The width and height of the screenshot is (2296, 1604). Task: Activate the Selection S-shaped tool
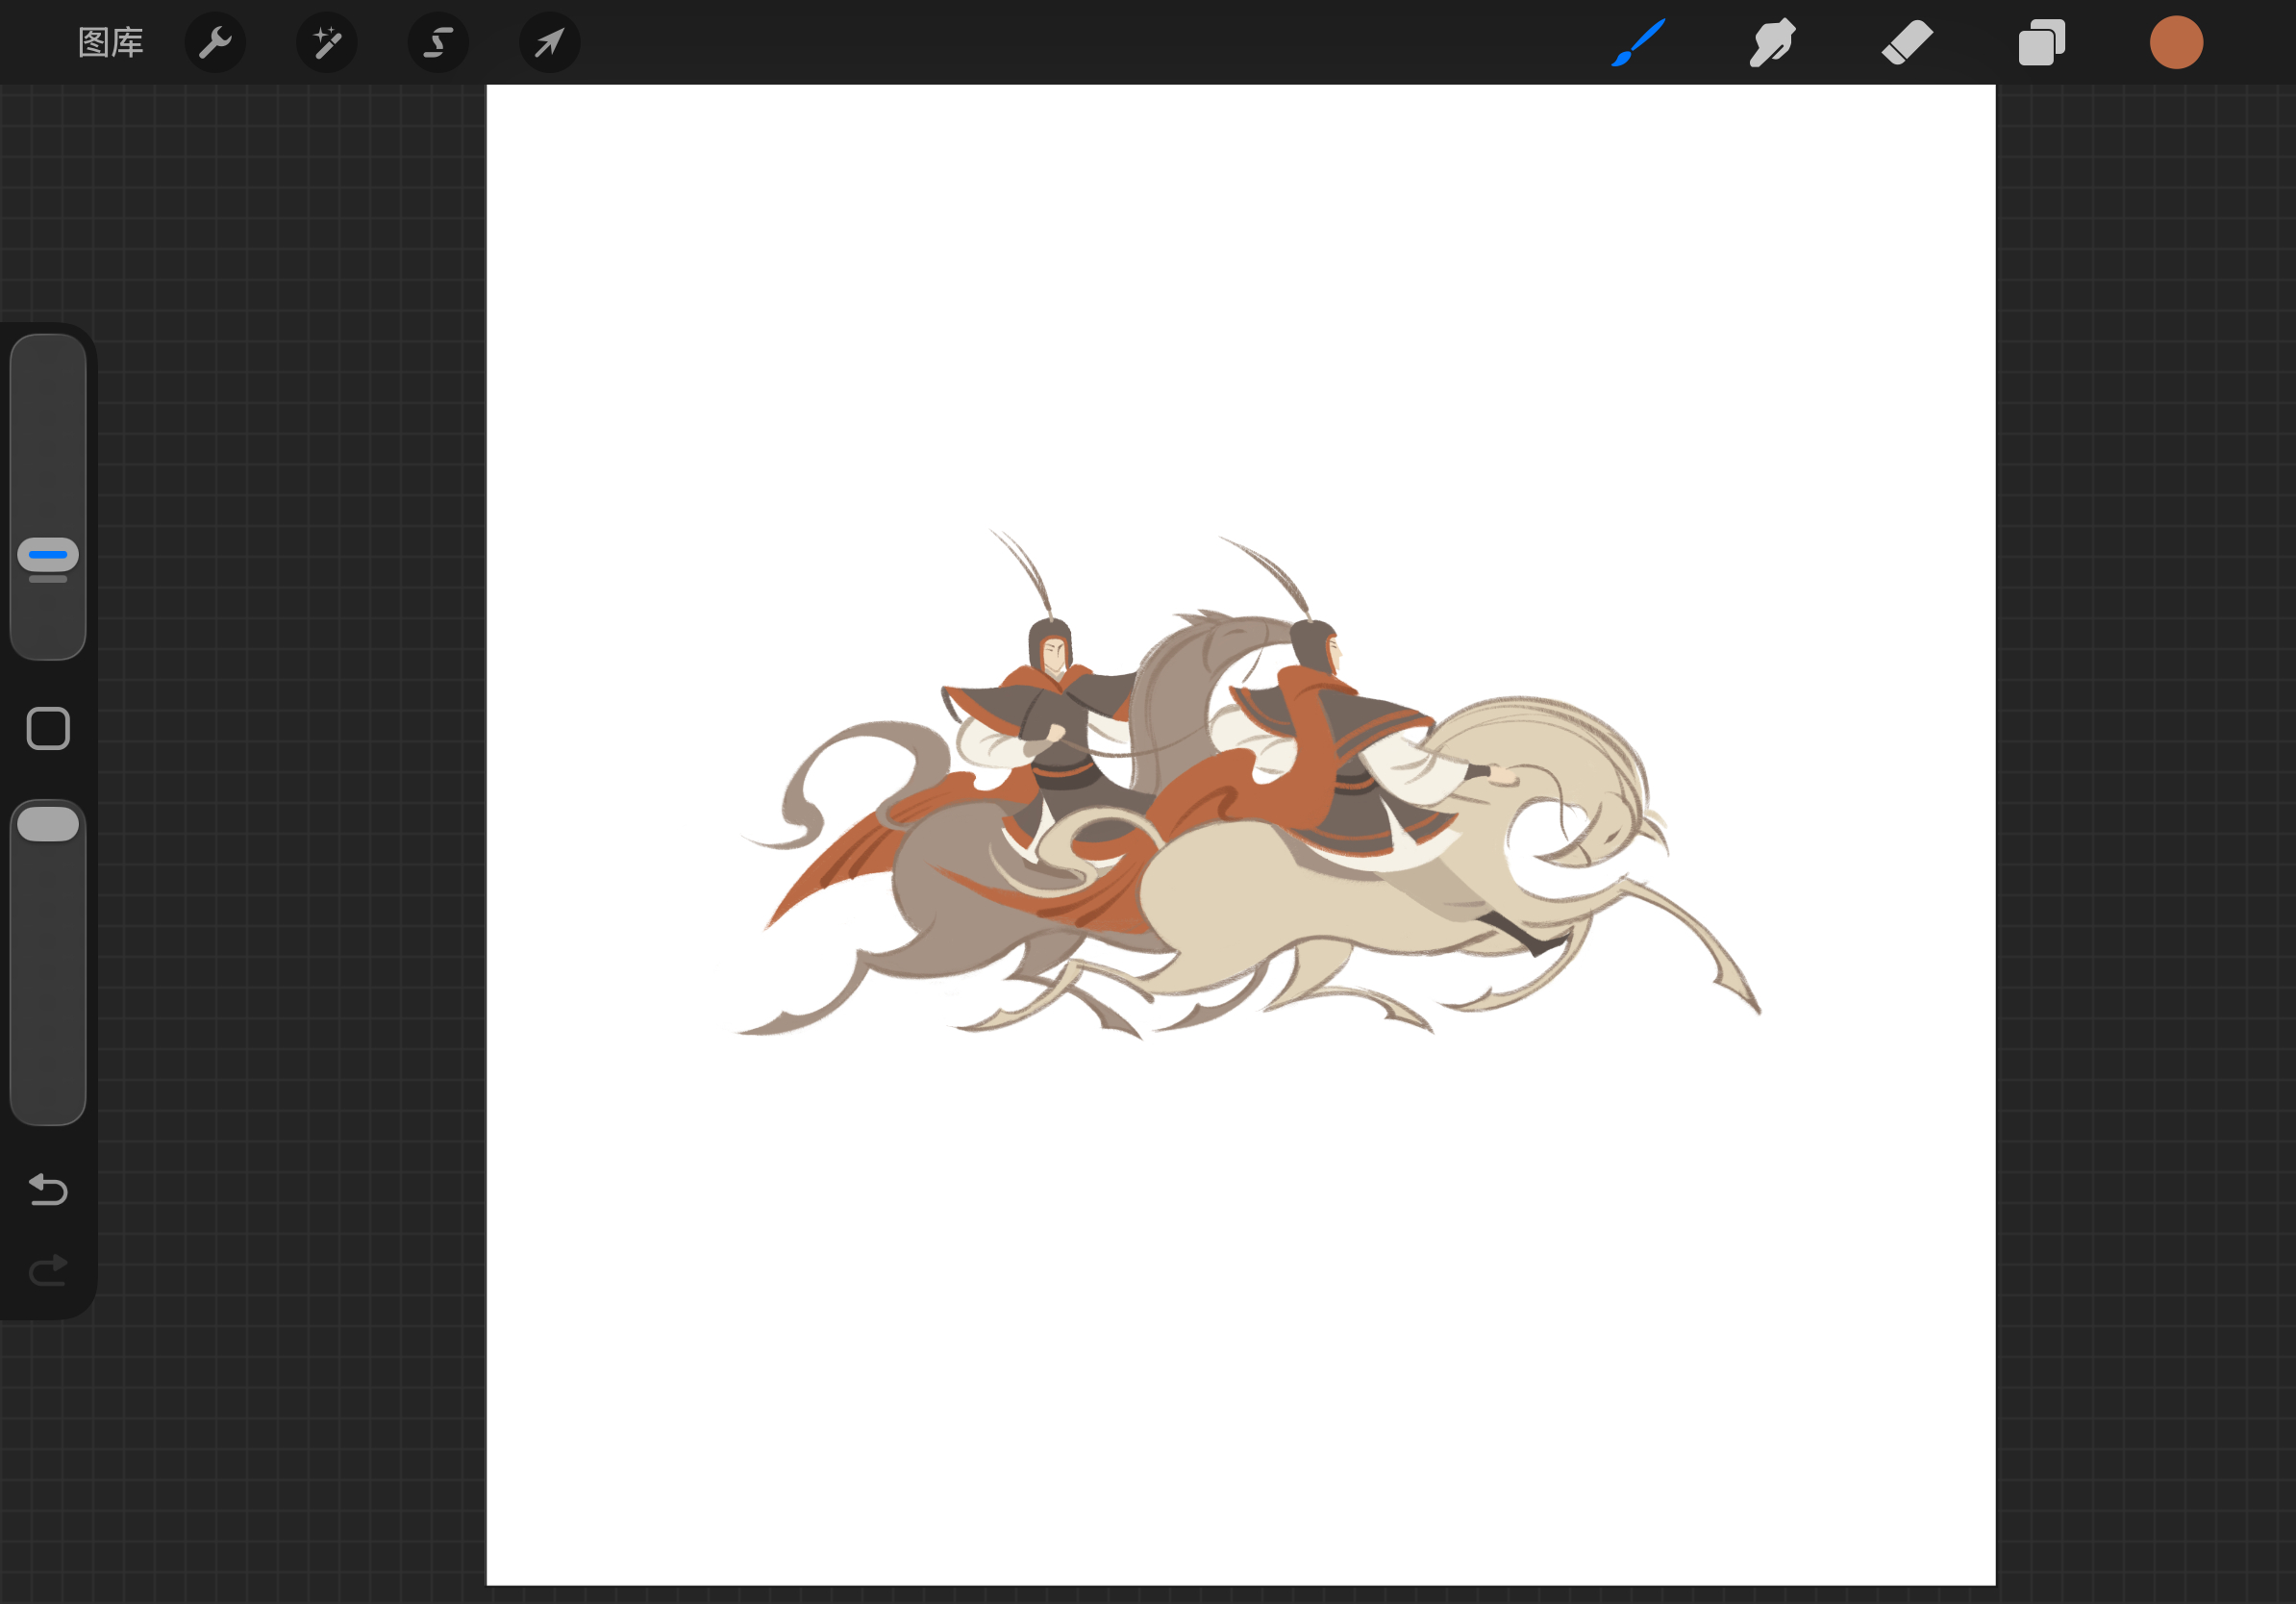tap(438, 43)
